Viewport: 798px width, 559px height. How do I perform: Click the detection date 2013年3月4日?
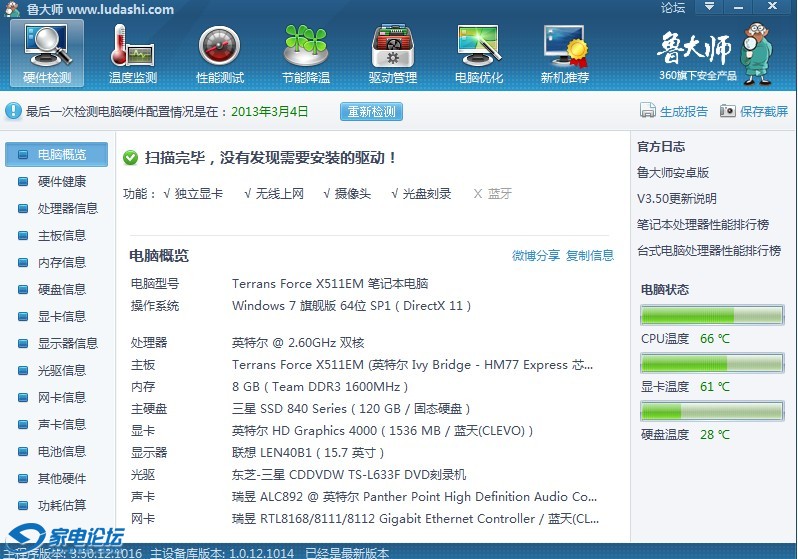coord(270,111)
